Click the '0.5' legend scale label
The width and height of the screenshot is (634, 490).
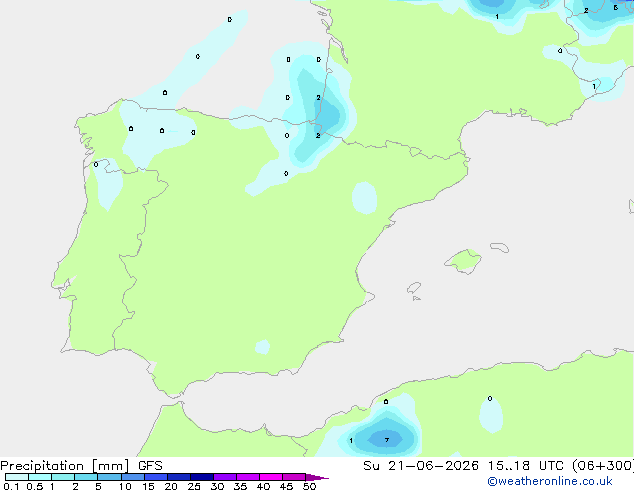click(x=34, y=486)
